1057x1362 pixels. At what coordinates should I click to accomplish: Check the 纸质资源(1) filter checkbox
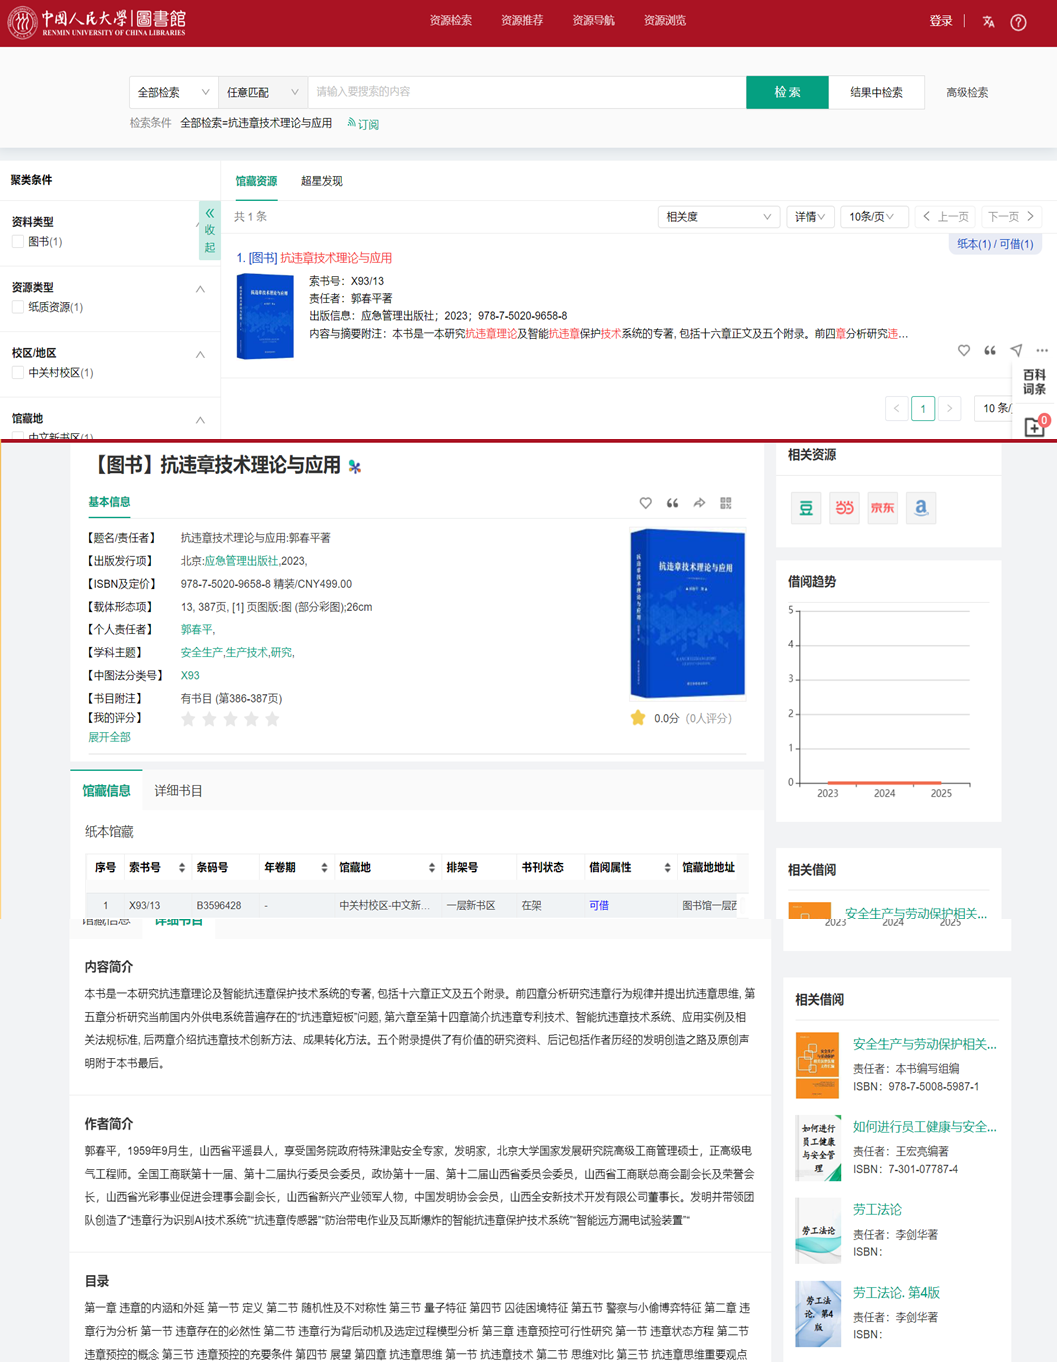tap(18, 307)
